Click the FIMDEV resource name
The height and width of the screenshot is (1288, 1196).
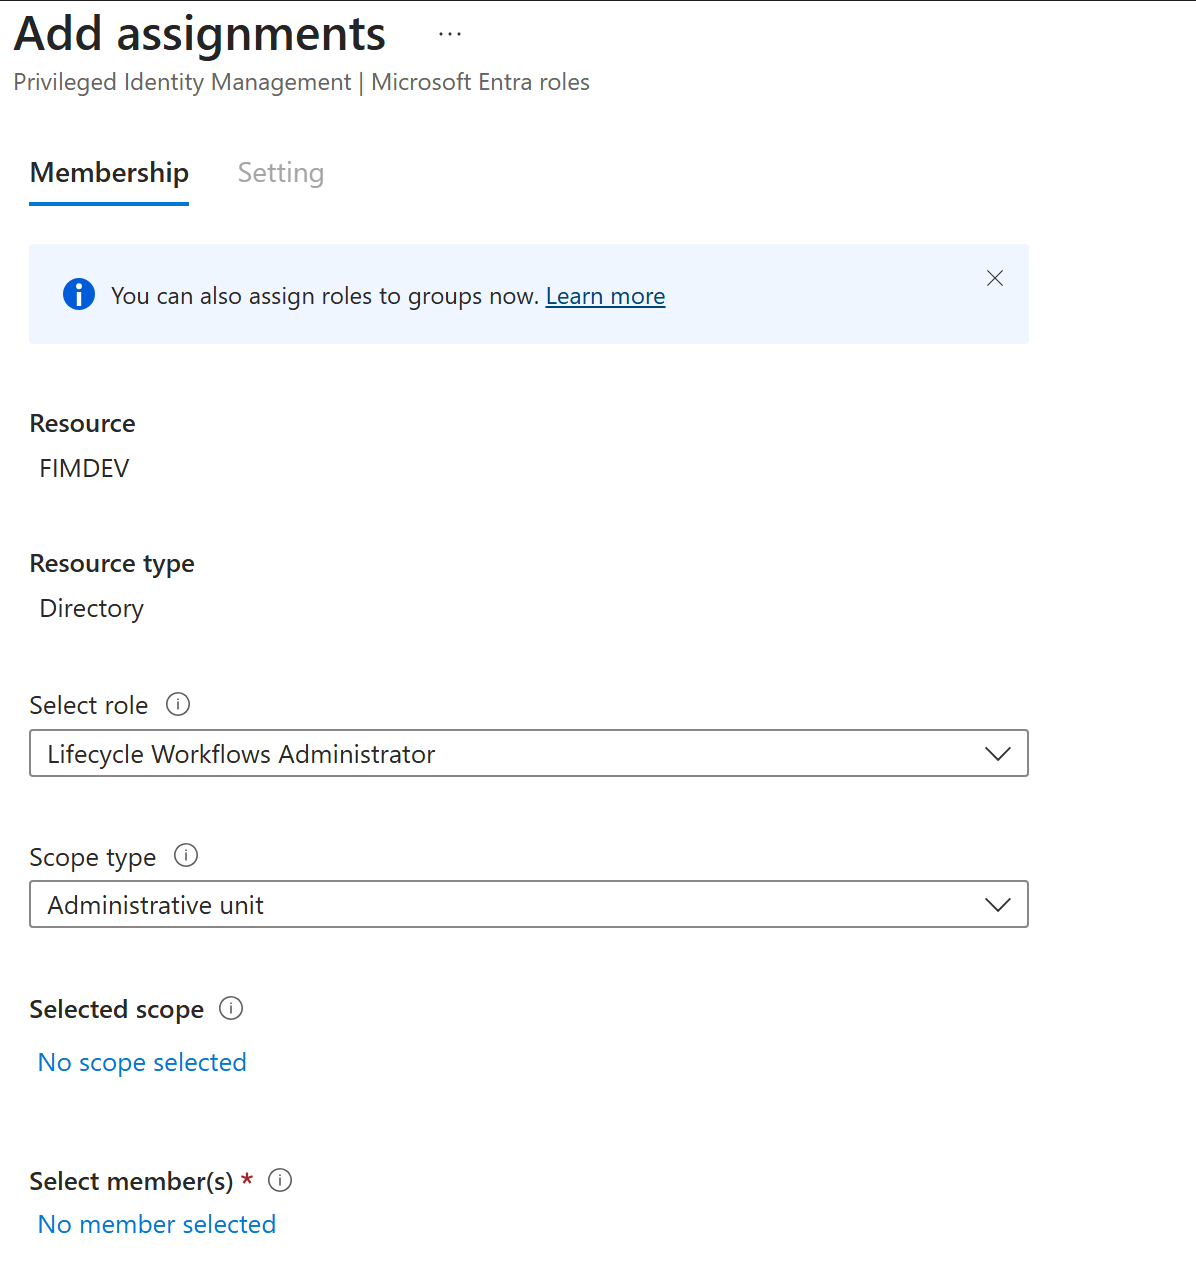click(84, 467)
